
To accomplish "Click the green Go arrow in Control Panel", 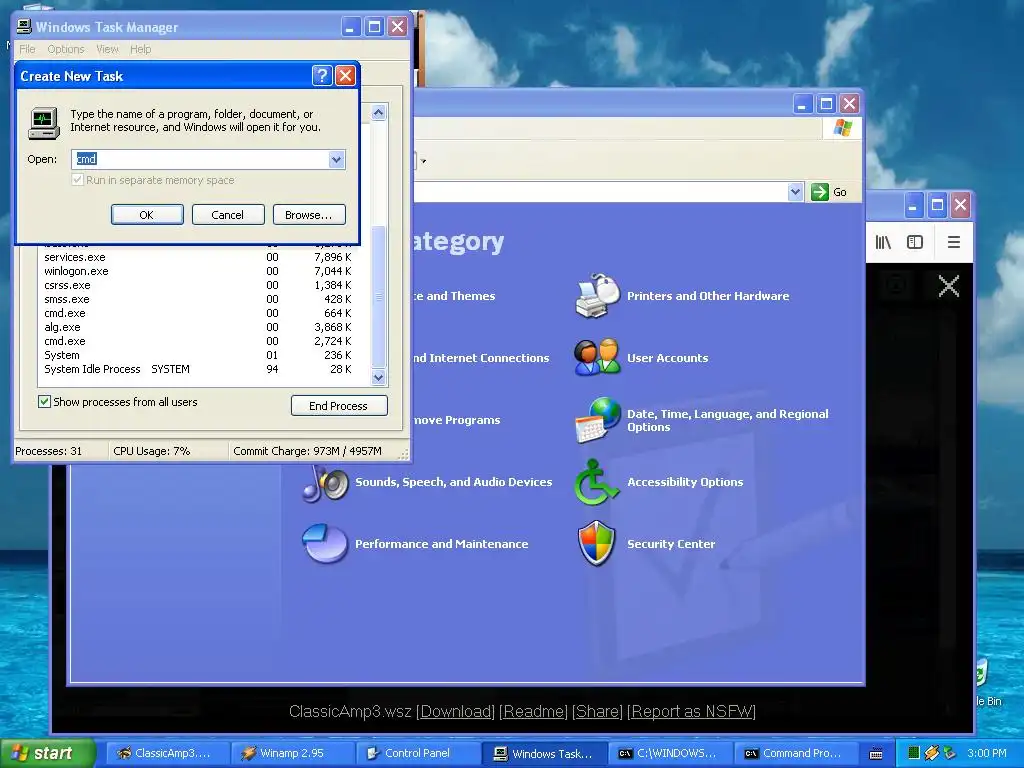I will tap(820, 192).
